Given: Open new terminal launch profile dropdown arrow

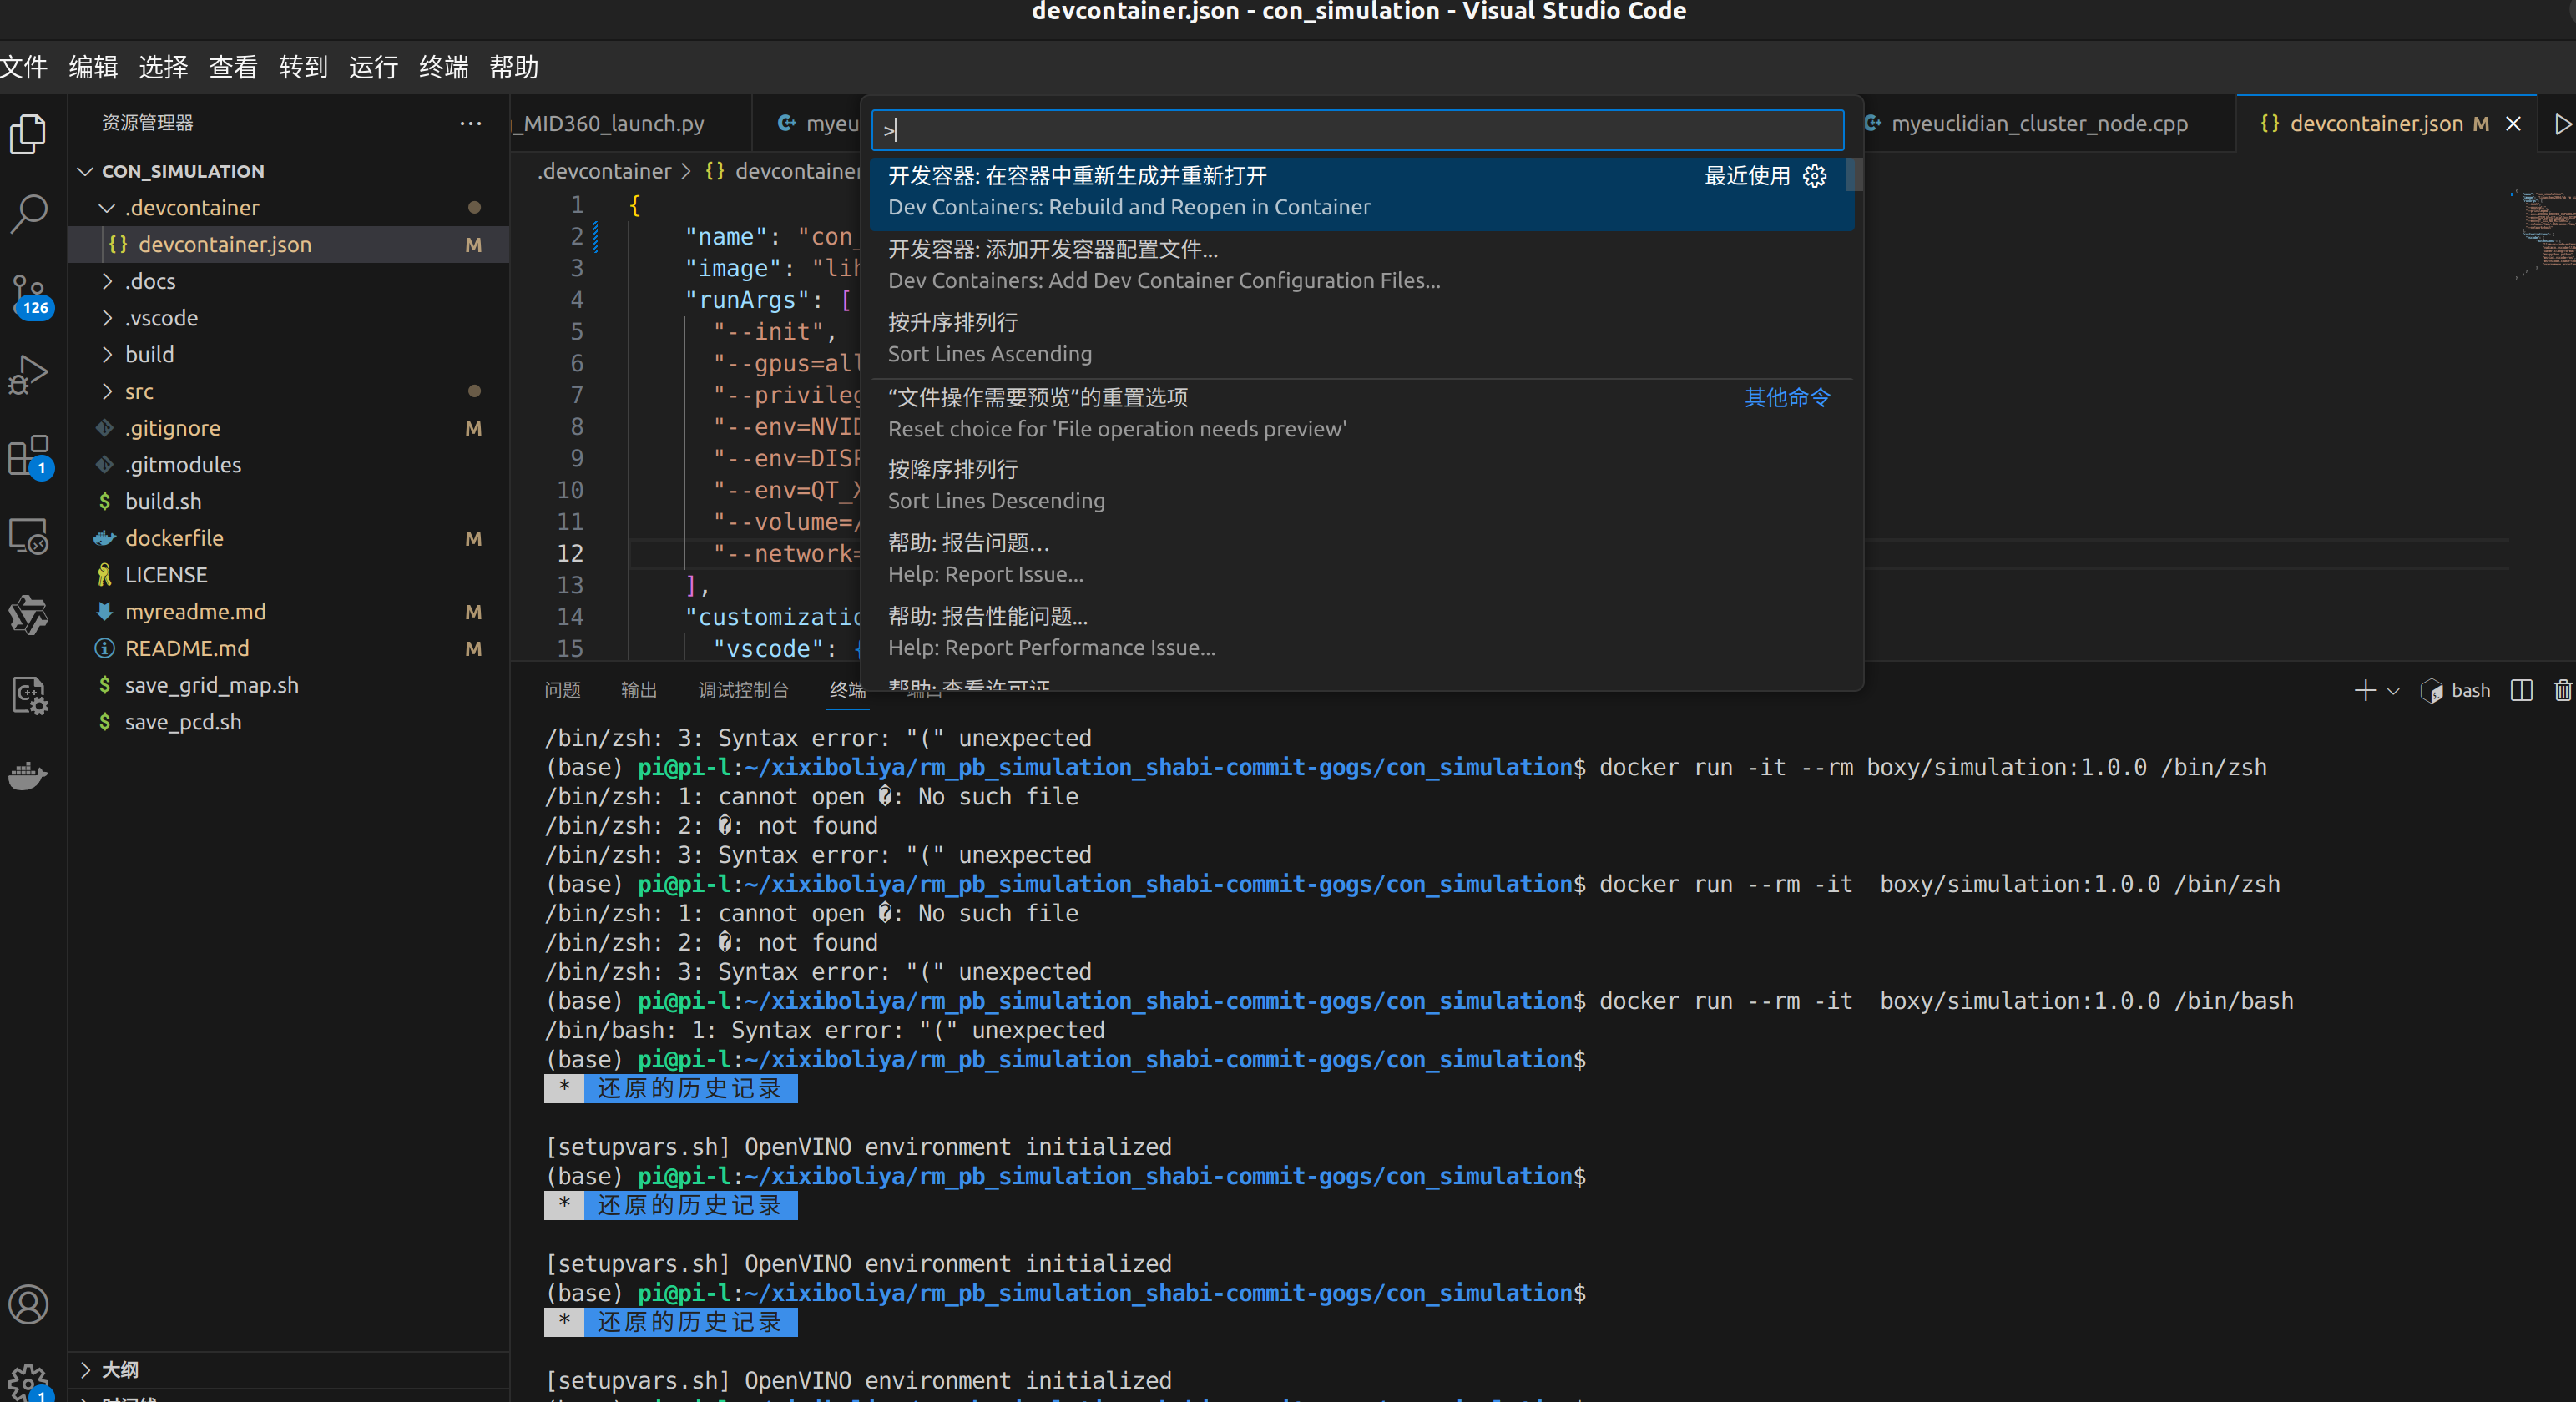Looking at the screenshot, I should coord(2393,690).
